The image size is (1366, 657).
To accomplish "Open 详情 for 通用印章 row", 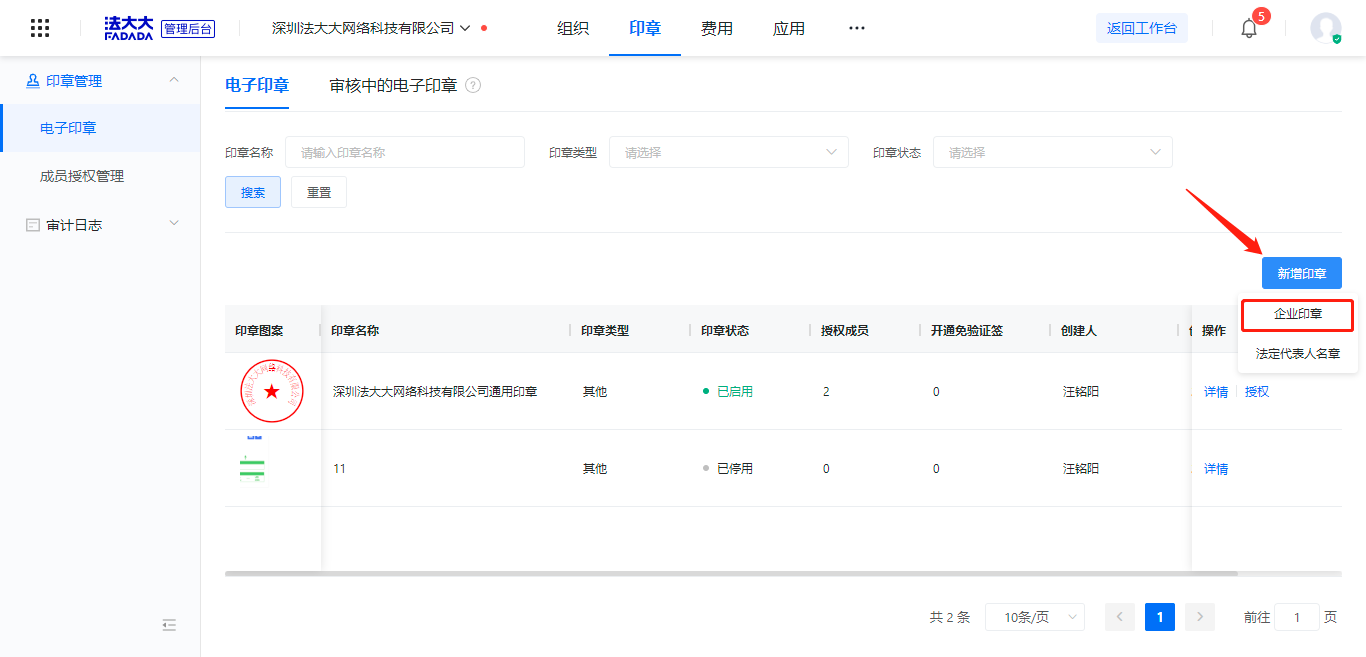I will click(1216, 392).
